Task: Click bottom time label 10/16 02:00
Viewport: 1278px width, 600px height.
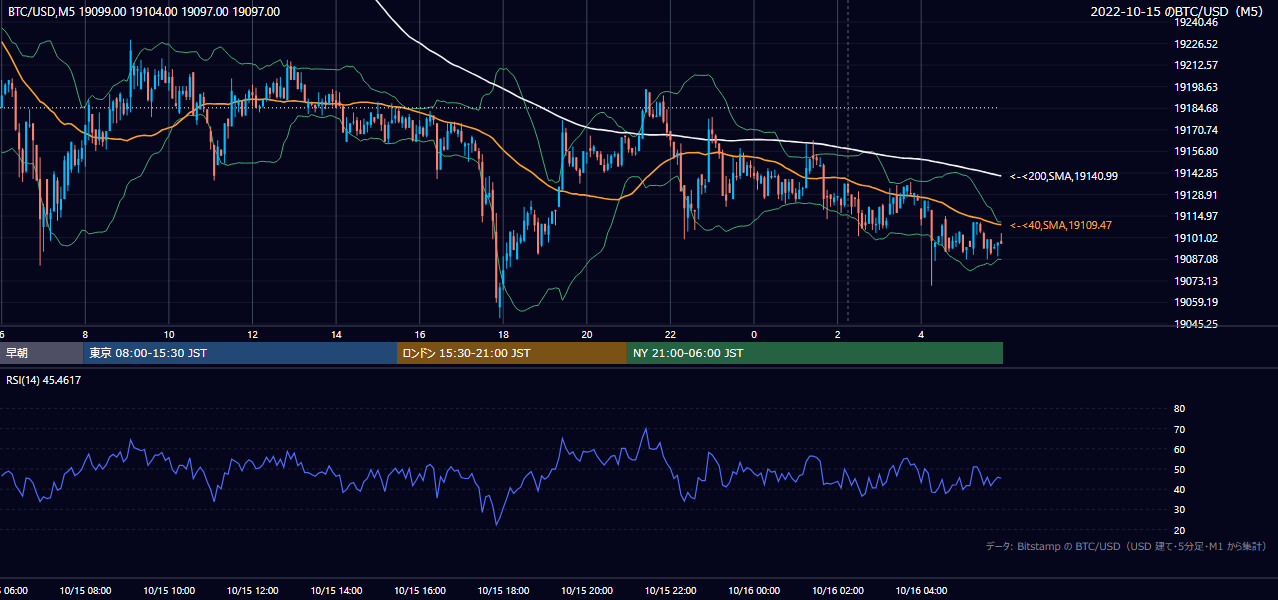Action: click(838, 591)
